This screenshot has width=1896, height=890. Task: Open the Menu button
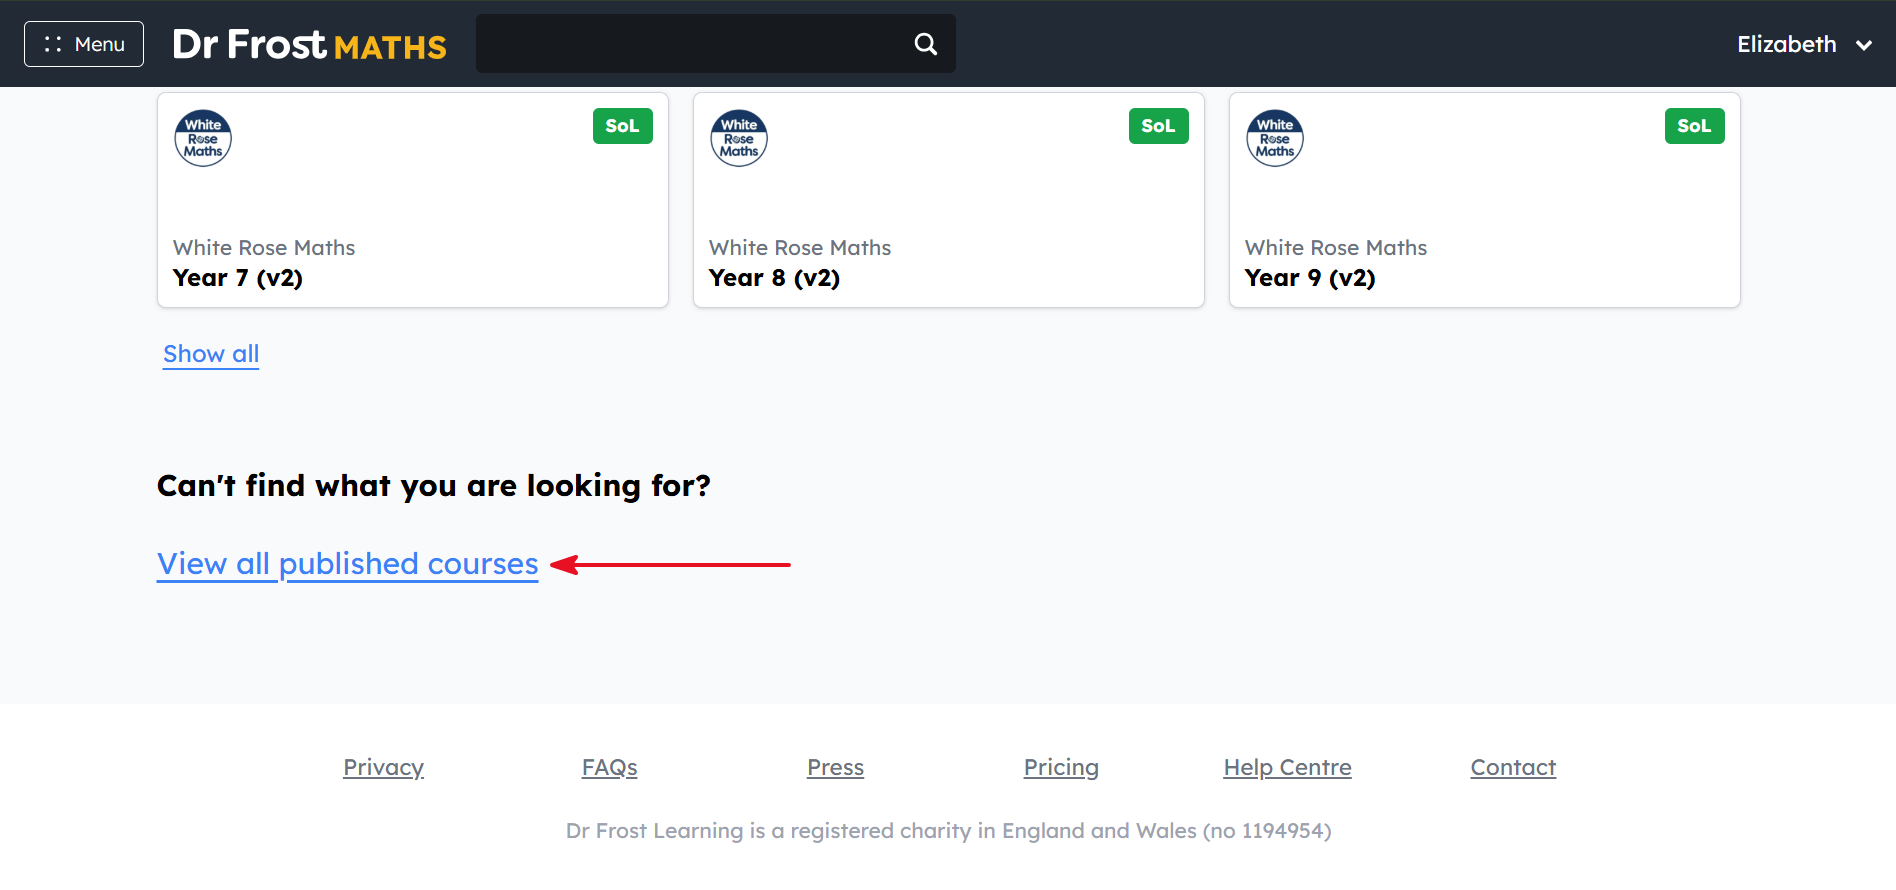pyautogui.click(x=84, y=44)
